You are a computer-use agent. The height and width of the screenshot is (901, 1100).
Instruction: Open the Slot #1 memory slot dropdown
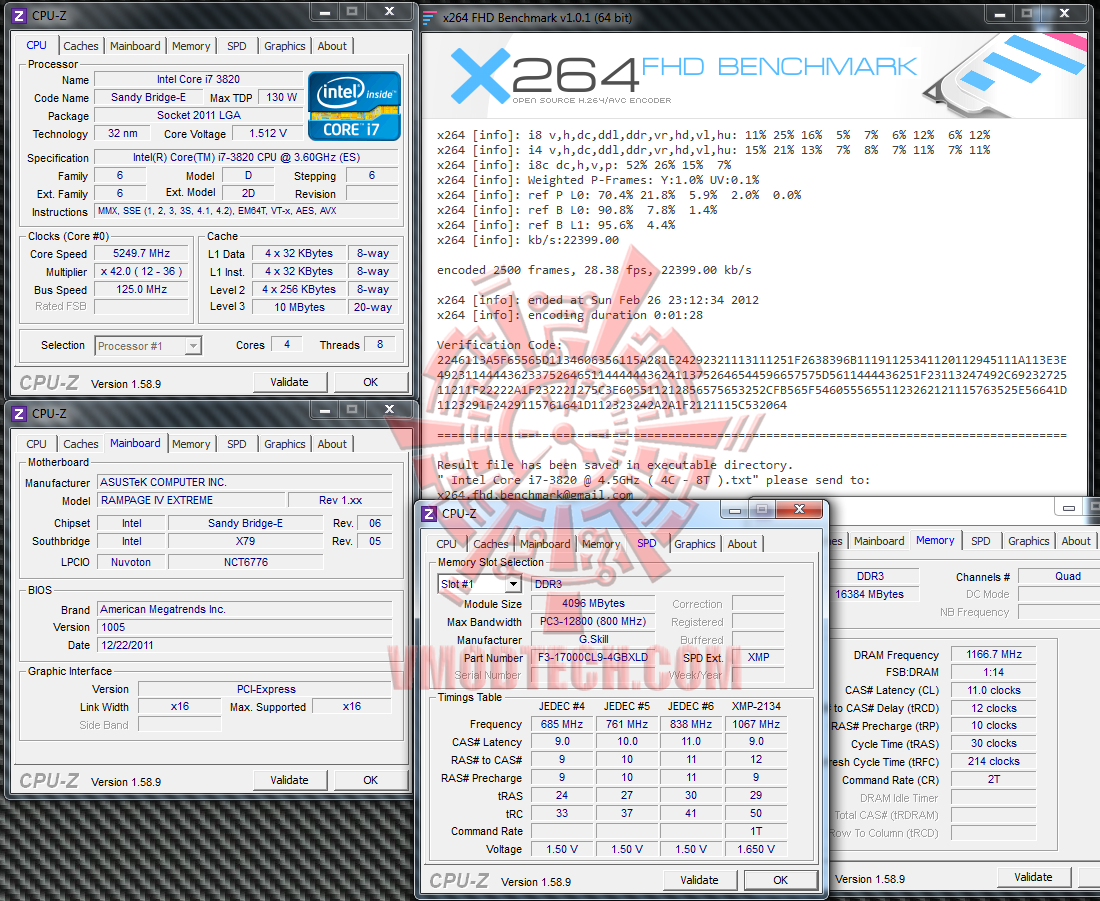514,584
